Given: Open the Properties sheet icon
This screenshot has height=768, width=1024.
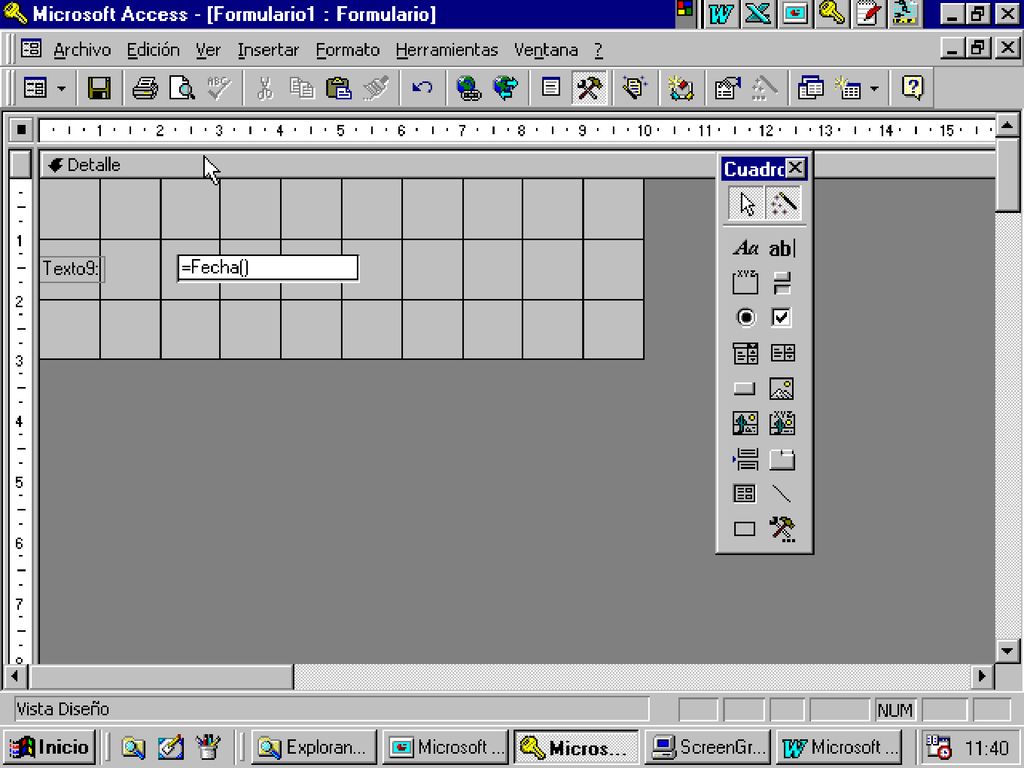Looking at the screenshot, I should (727, 88).
